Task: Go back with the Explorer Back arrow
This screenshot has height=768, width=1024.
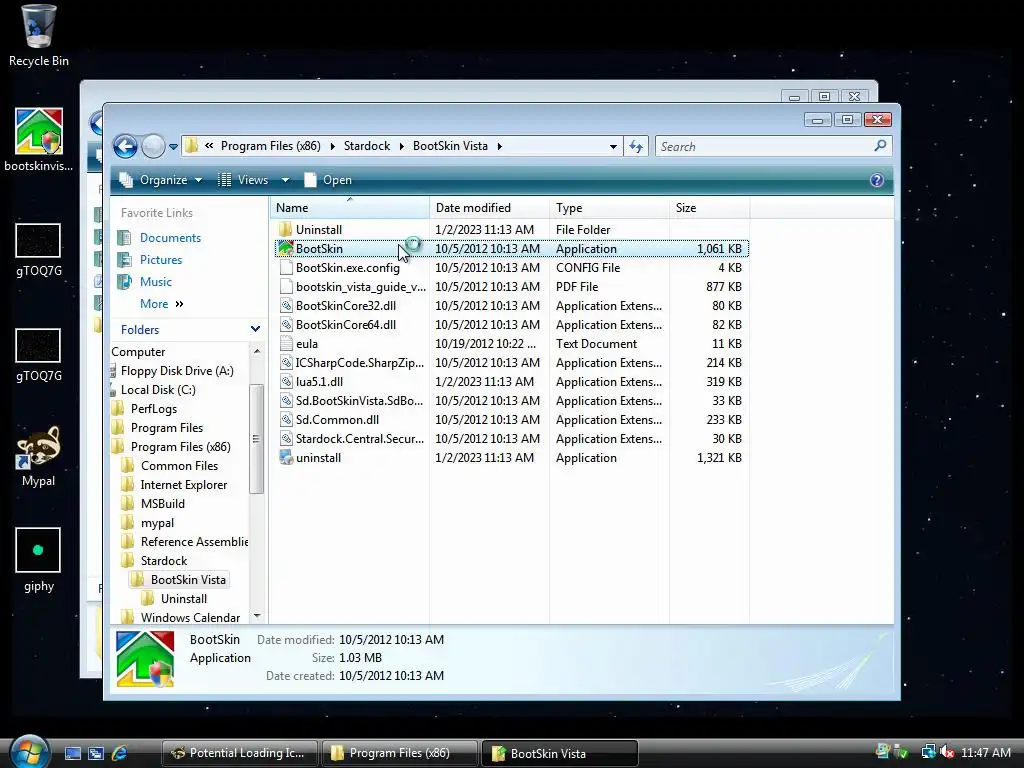Action: pos(125,146)
